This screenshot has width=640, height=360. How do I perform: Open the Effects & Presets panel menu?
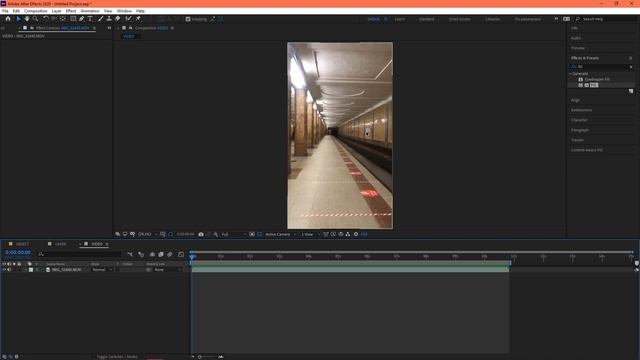pos(631,58)
